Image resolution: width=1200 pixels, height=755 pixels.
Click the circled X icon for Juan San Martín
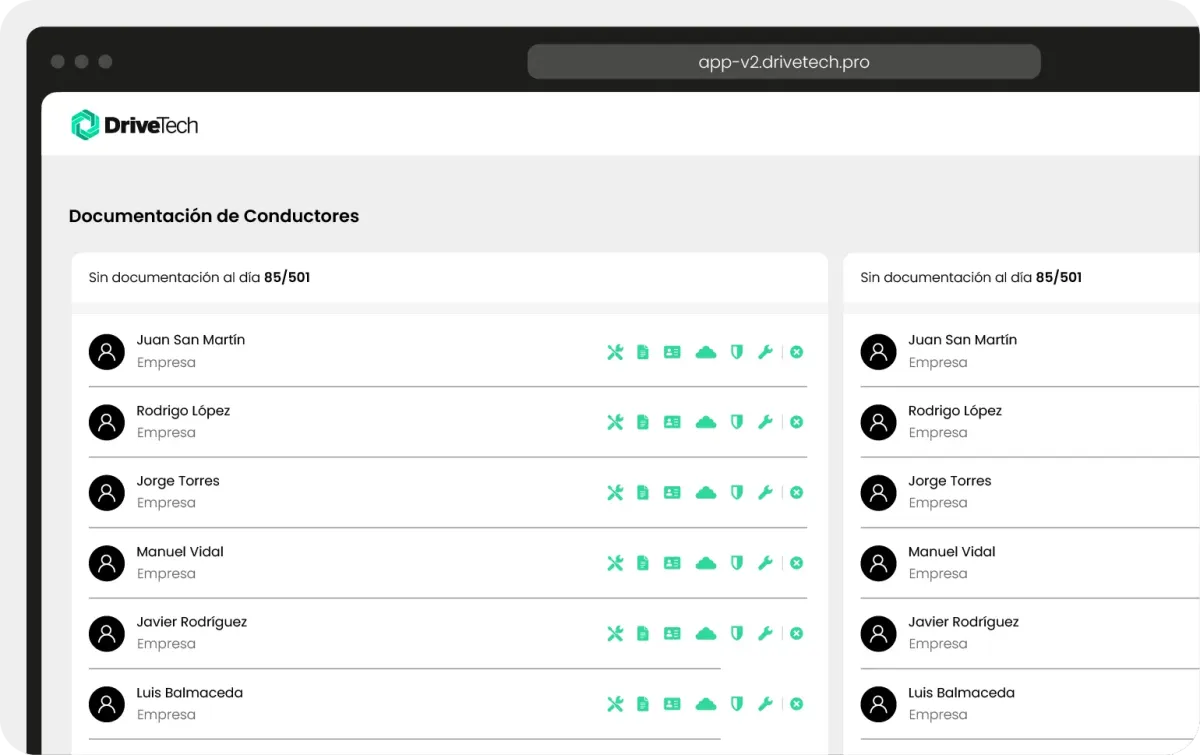click(797, 352)
